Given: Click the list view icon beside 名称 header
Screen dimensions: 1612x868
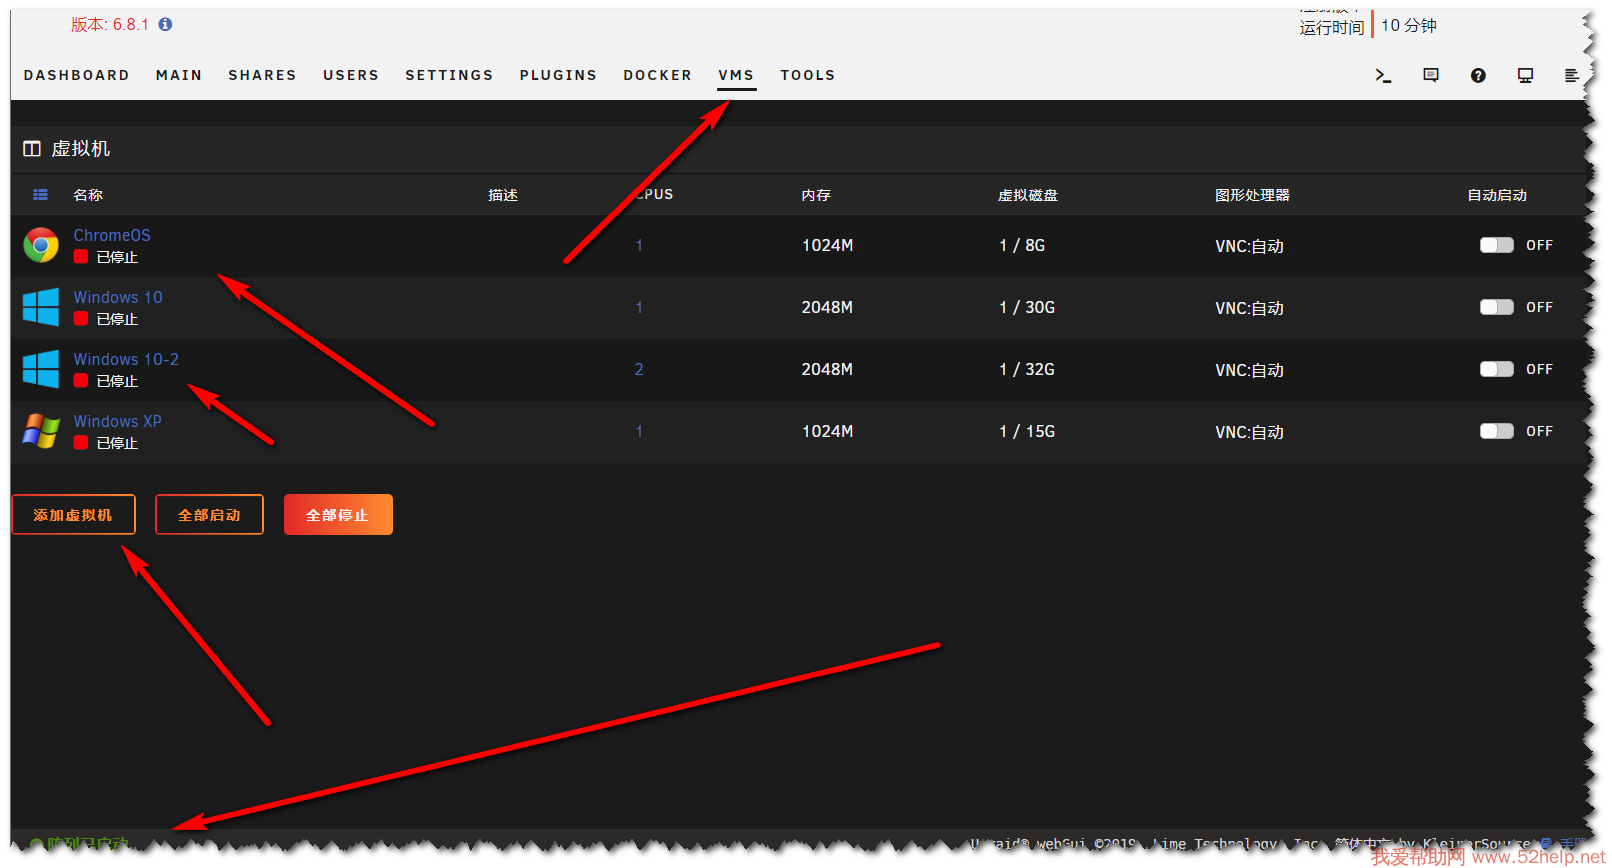Looking at the screenshot, I should click(40, 195).
